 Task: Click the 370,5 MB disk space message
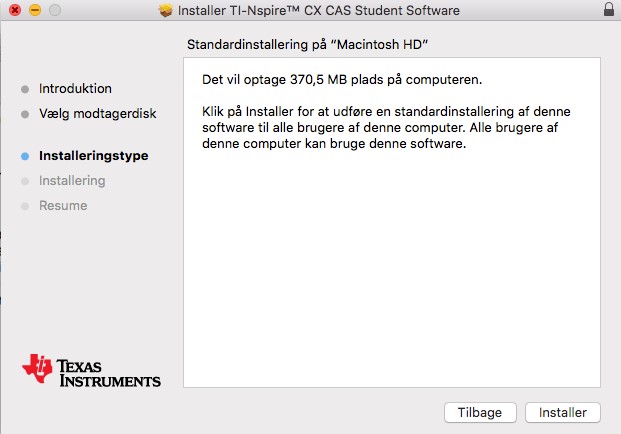point(342,80)
